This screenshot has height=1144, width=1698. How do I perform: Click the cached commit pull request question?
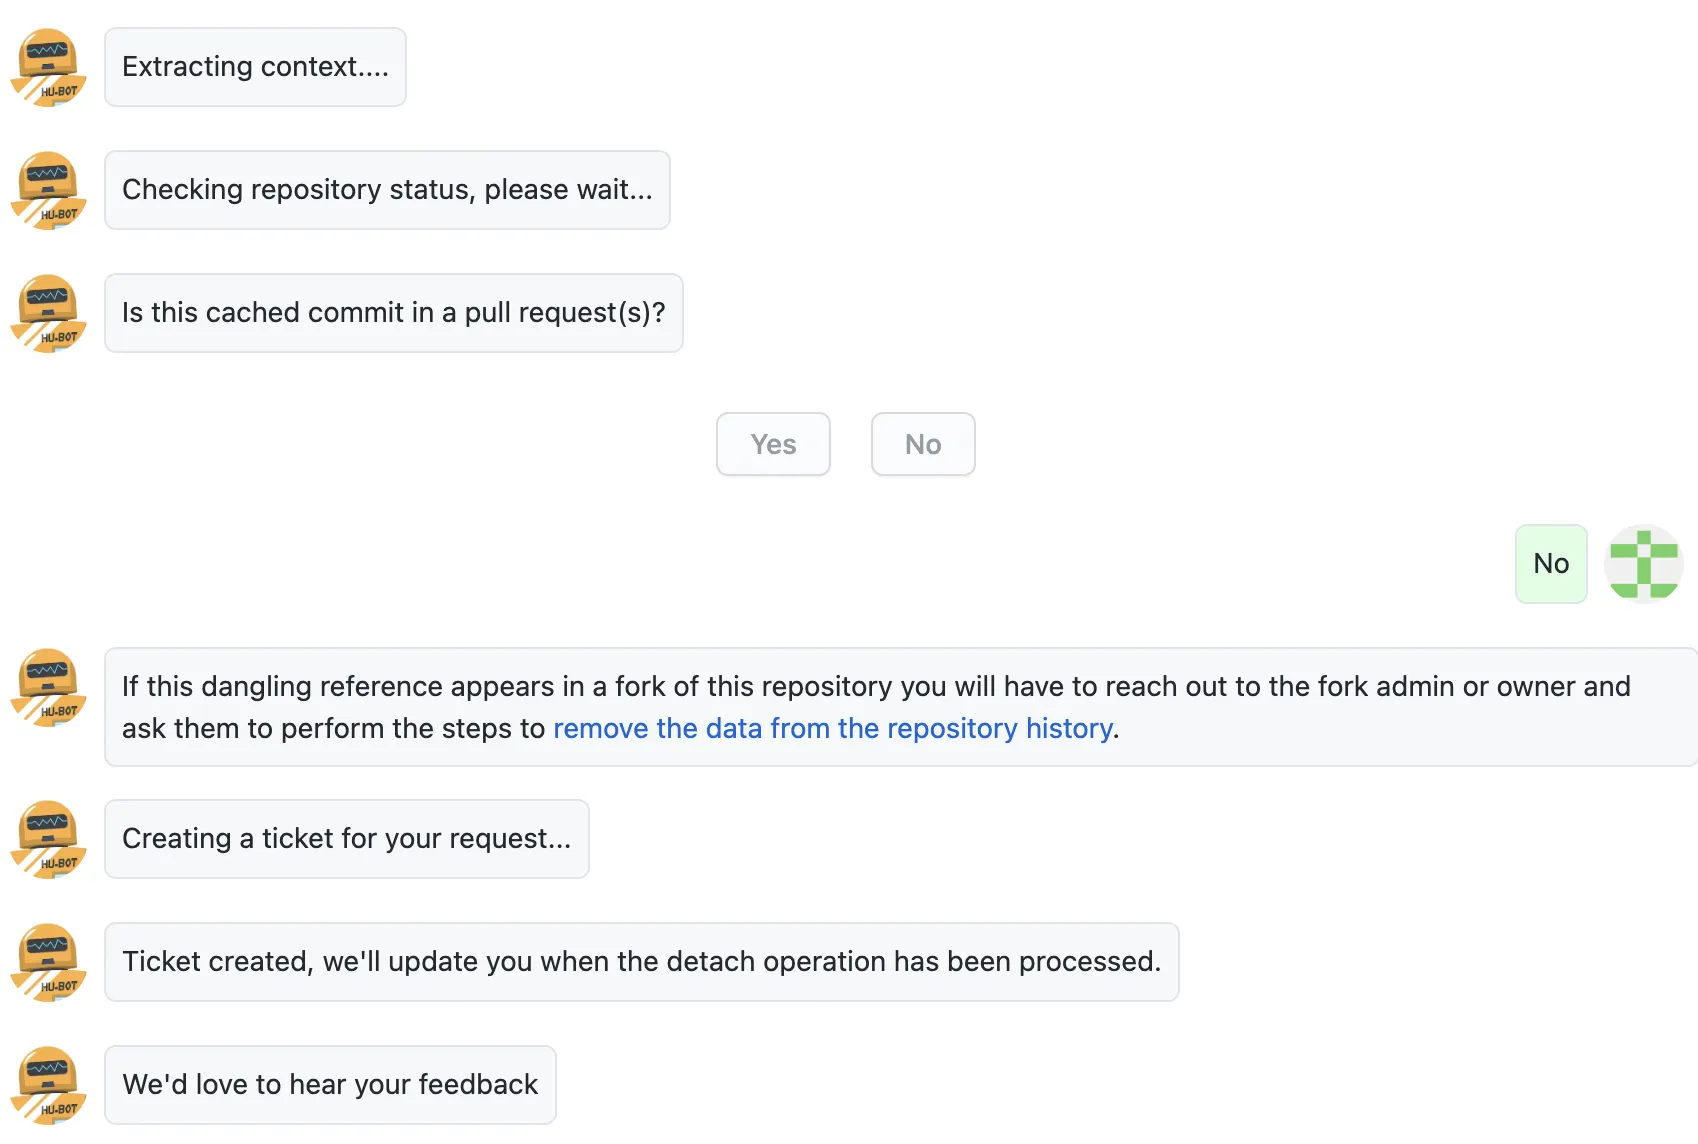point(393,313)
